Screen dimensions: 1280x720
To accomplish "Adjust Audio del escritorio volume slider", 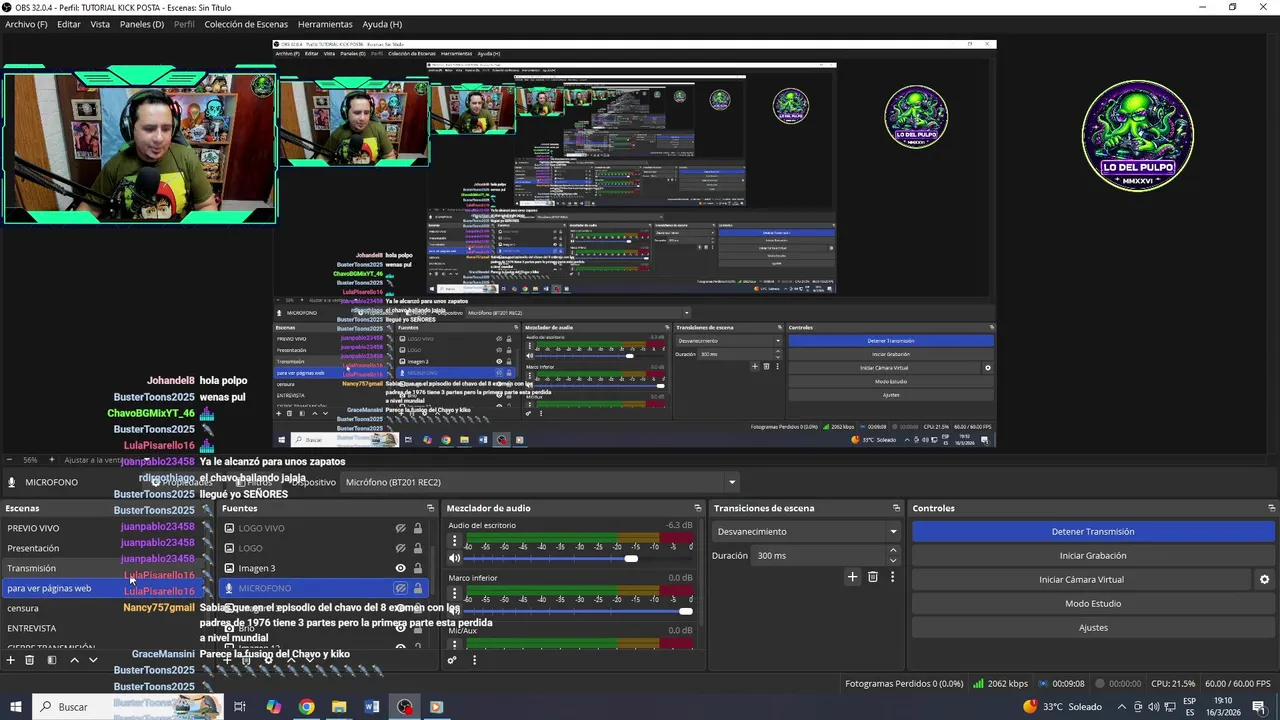I will tap(631, 558).
